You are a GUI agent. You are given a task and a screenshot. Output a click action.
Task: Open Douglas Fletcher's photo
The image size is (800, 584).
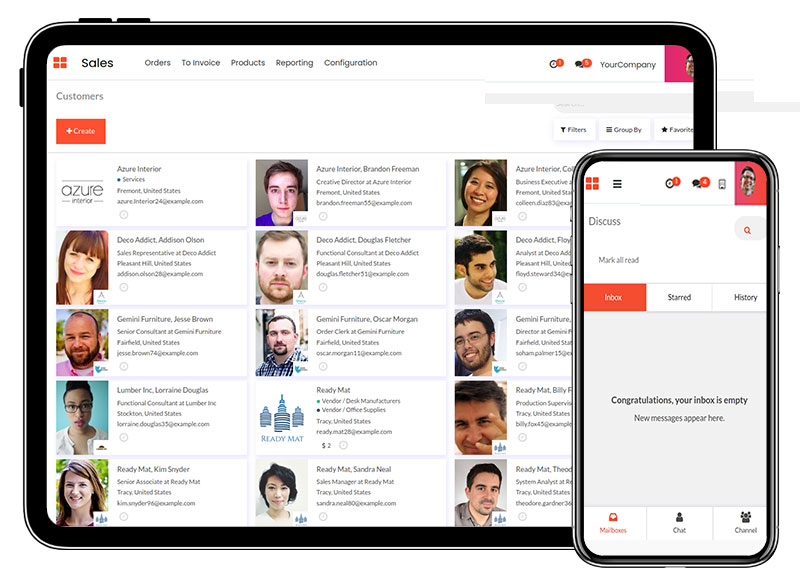(282, 267)
